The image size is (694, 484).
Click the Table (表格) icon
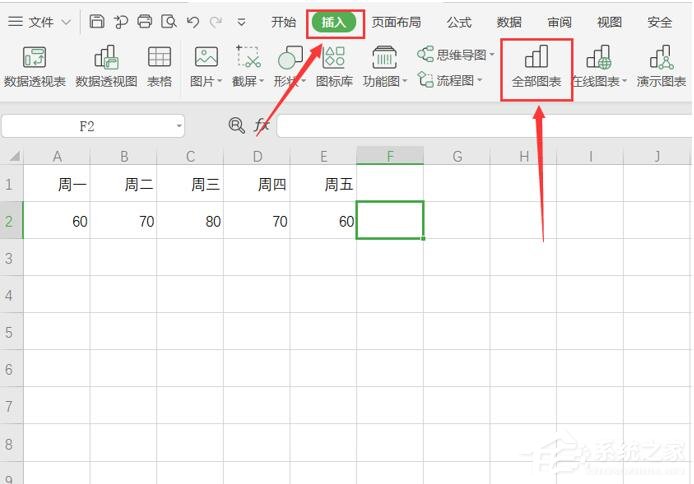pos(159,67)
